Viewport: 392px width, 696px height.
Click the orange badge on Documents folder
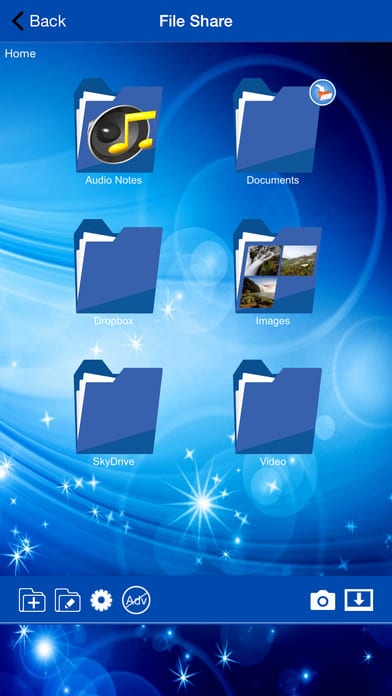point(322,92)
